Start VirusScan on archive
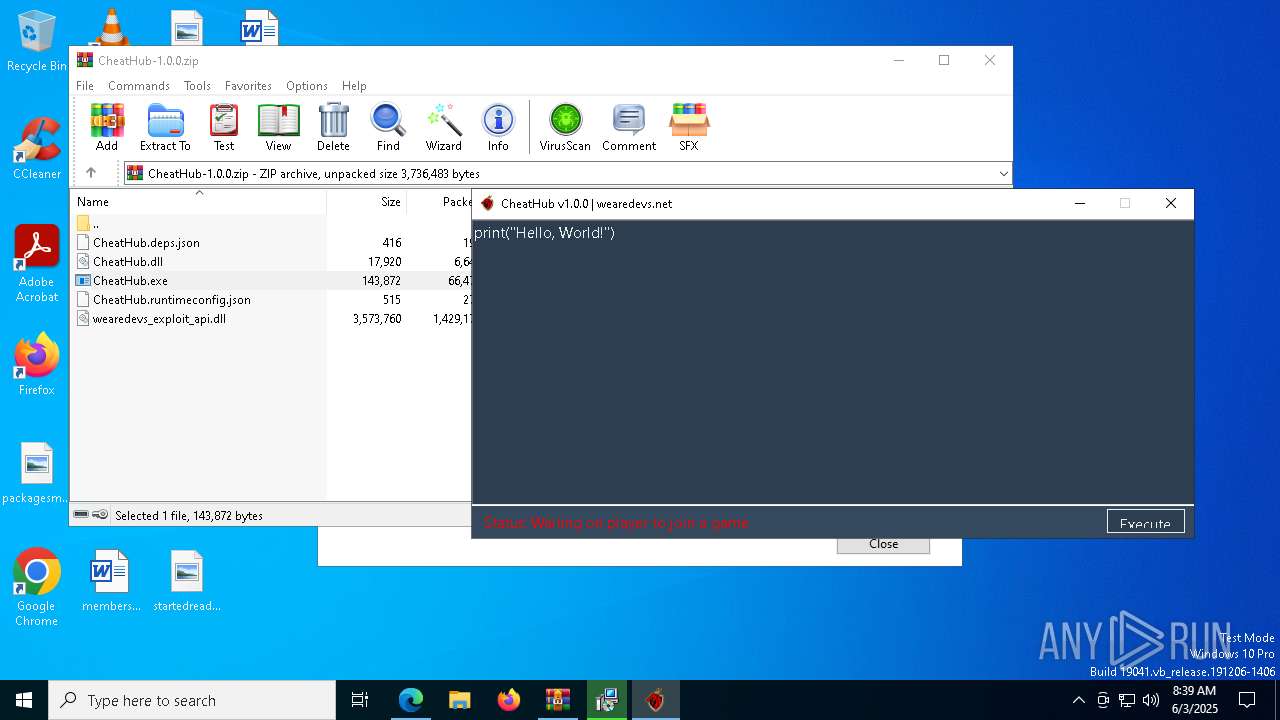 coord(565,127)
